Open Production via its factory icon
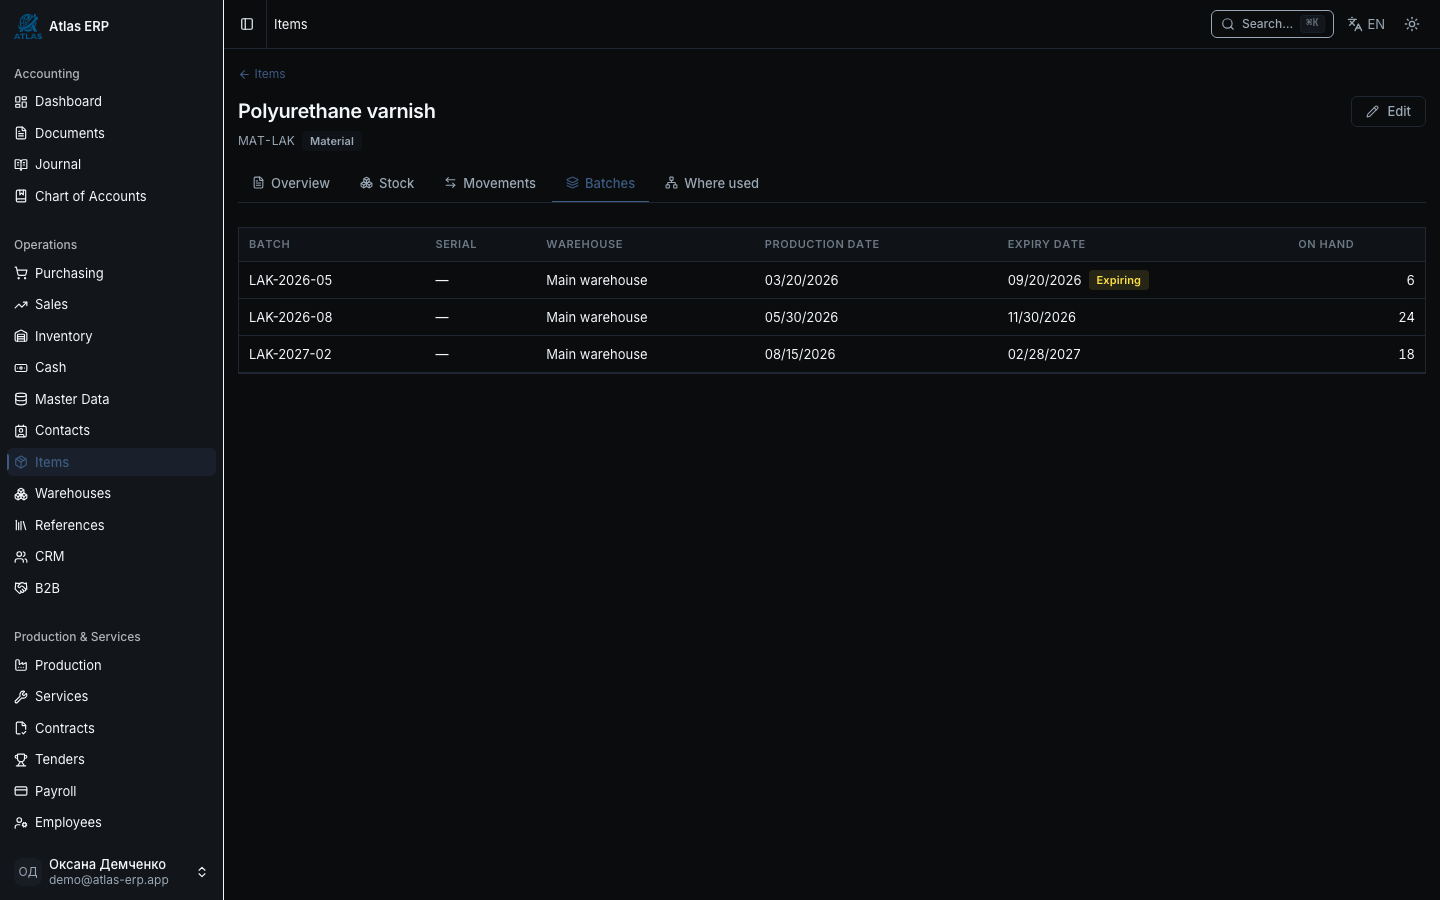The height and width of the screenshot is (900, 1440). (21, 665)
